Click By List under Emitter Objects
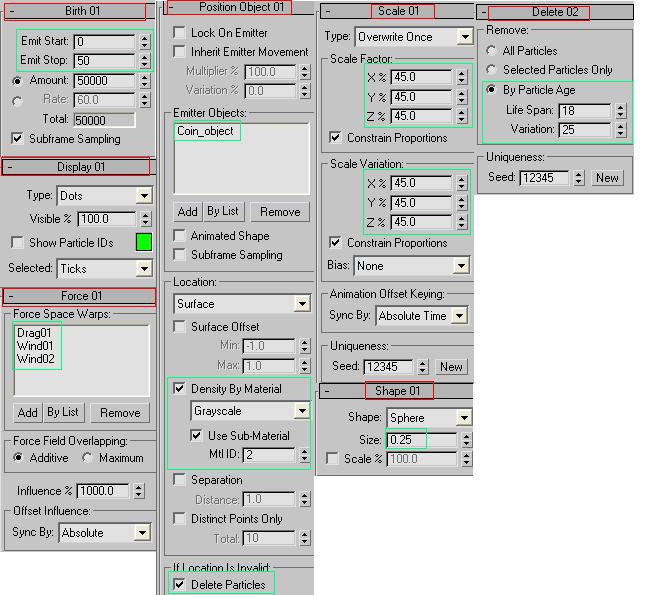The height and width of the screenshot is (595, 650). pos(223,212)
